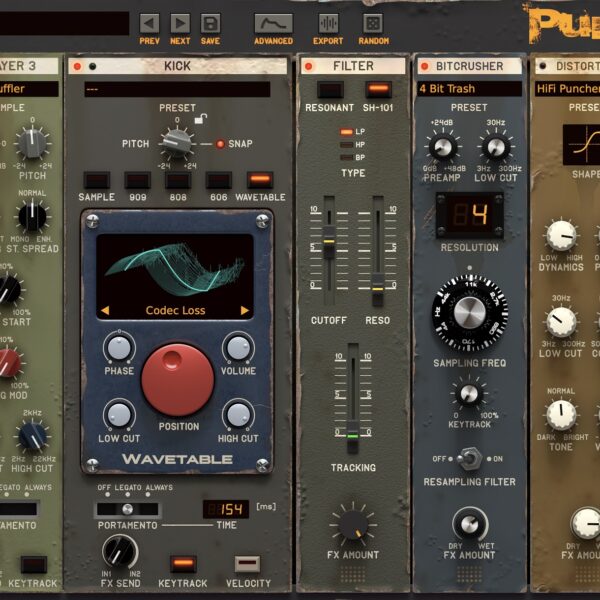600x600 pixels.
Task: Load the previous preset with PREV
Action: 149,24
